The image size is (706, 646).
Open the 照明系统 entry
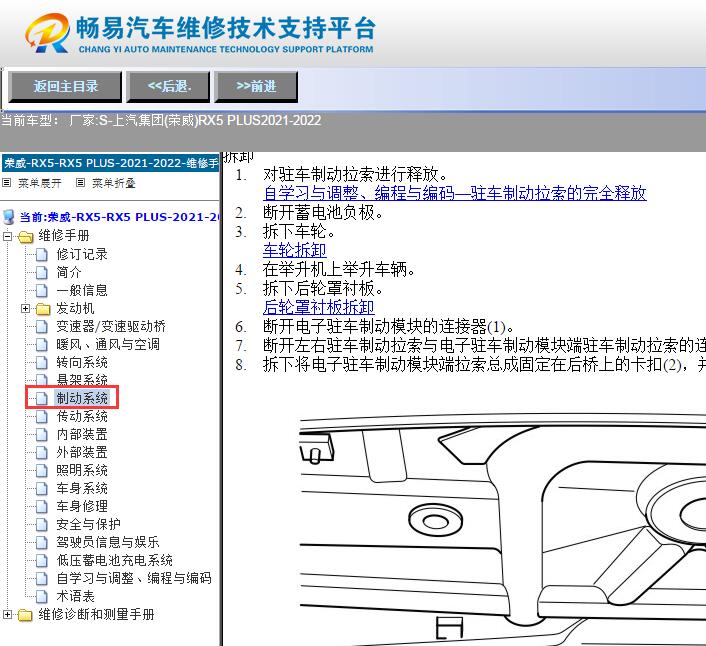coord(82,470)
